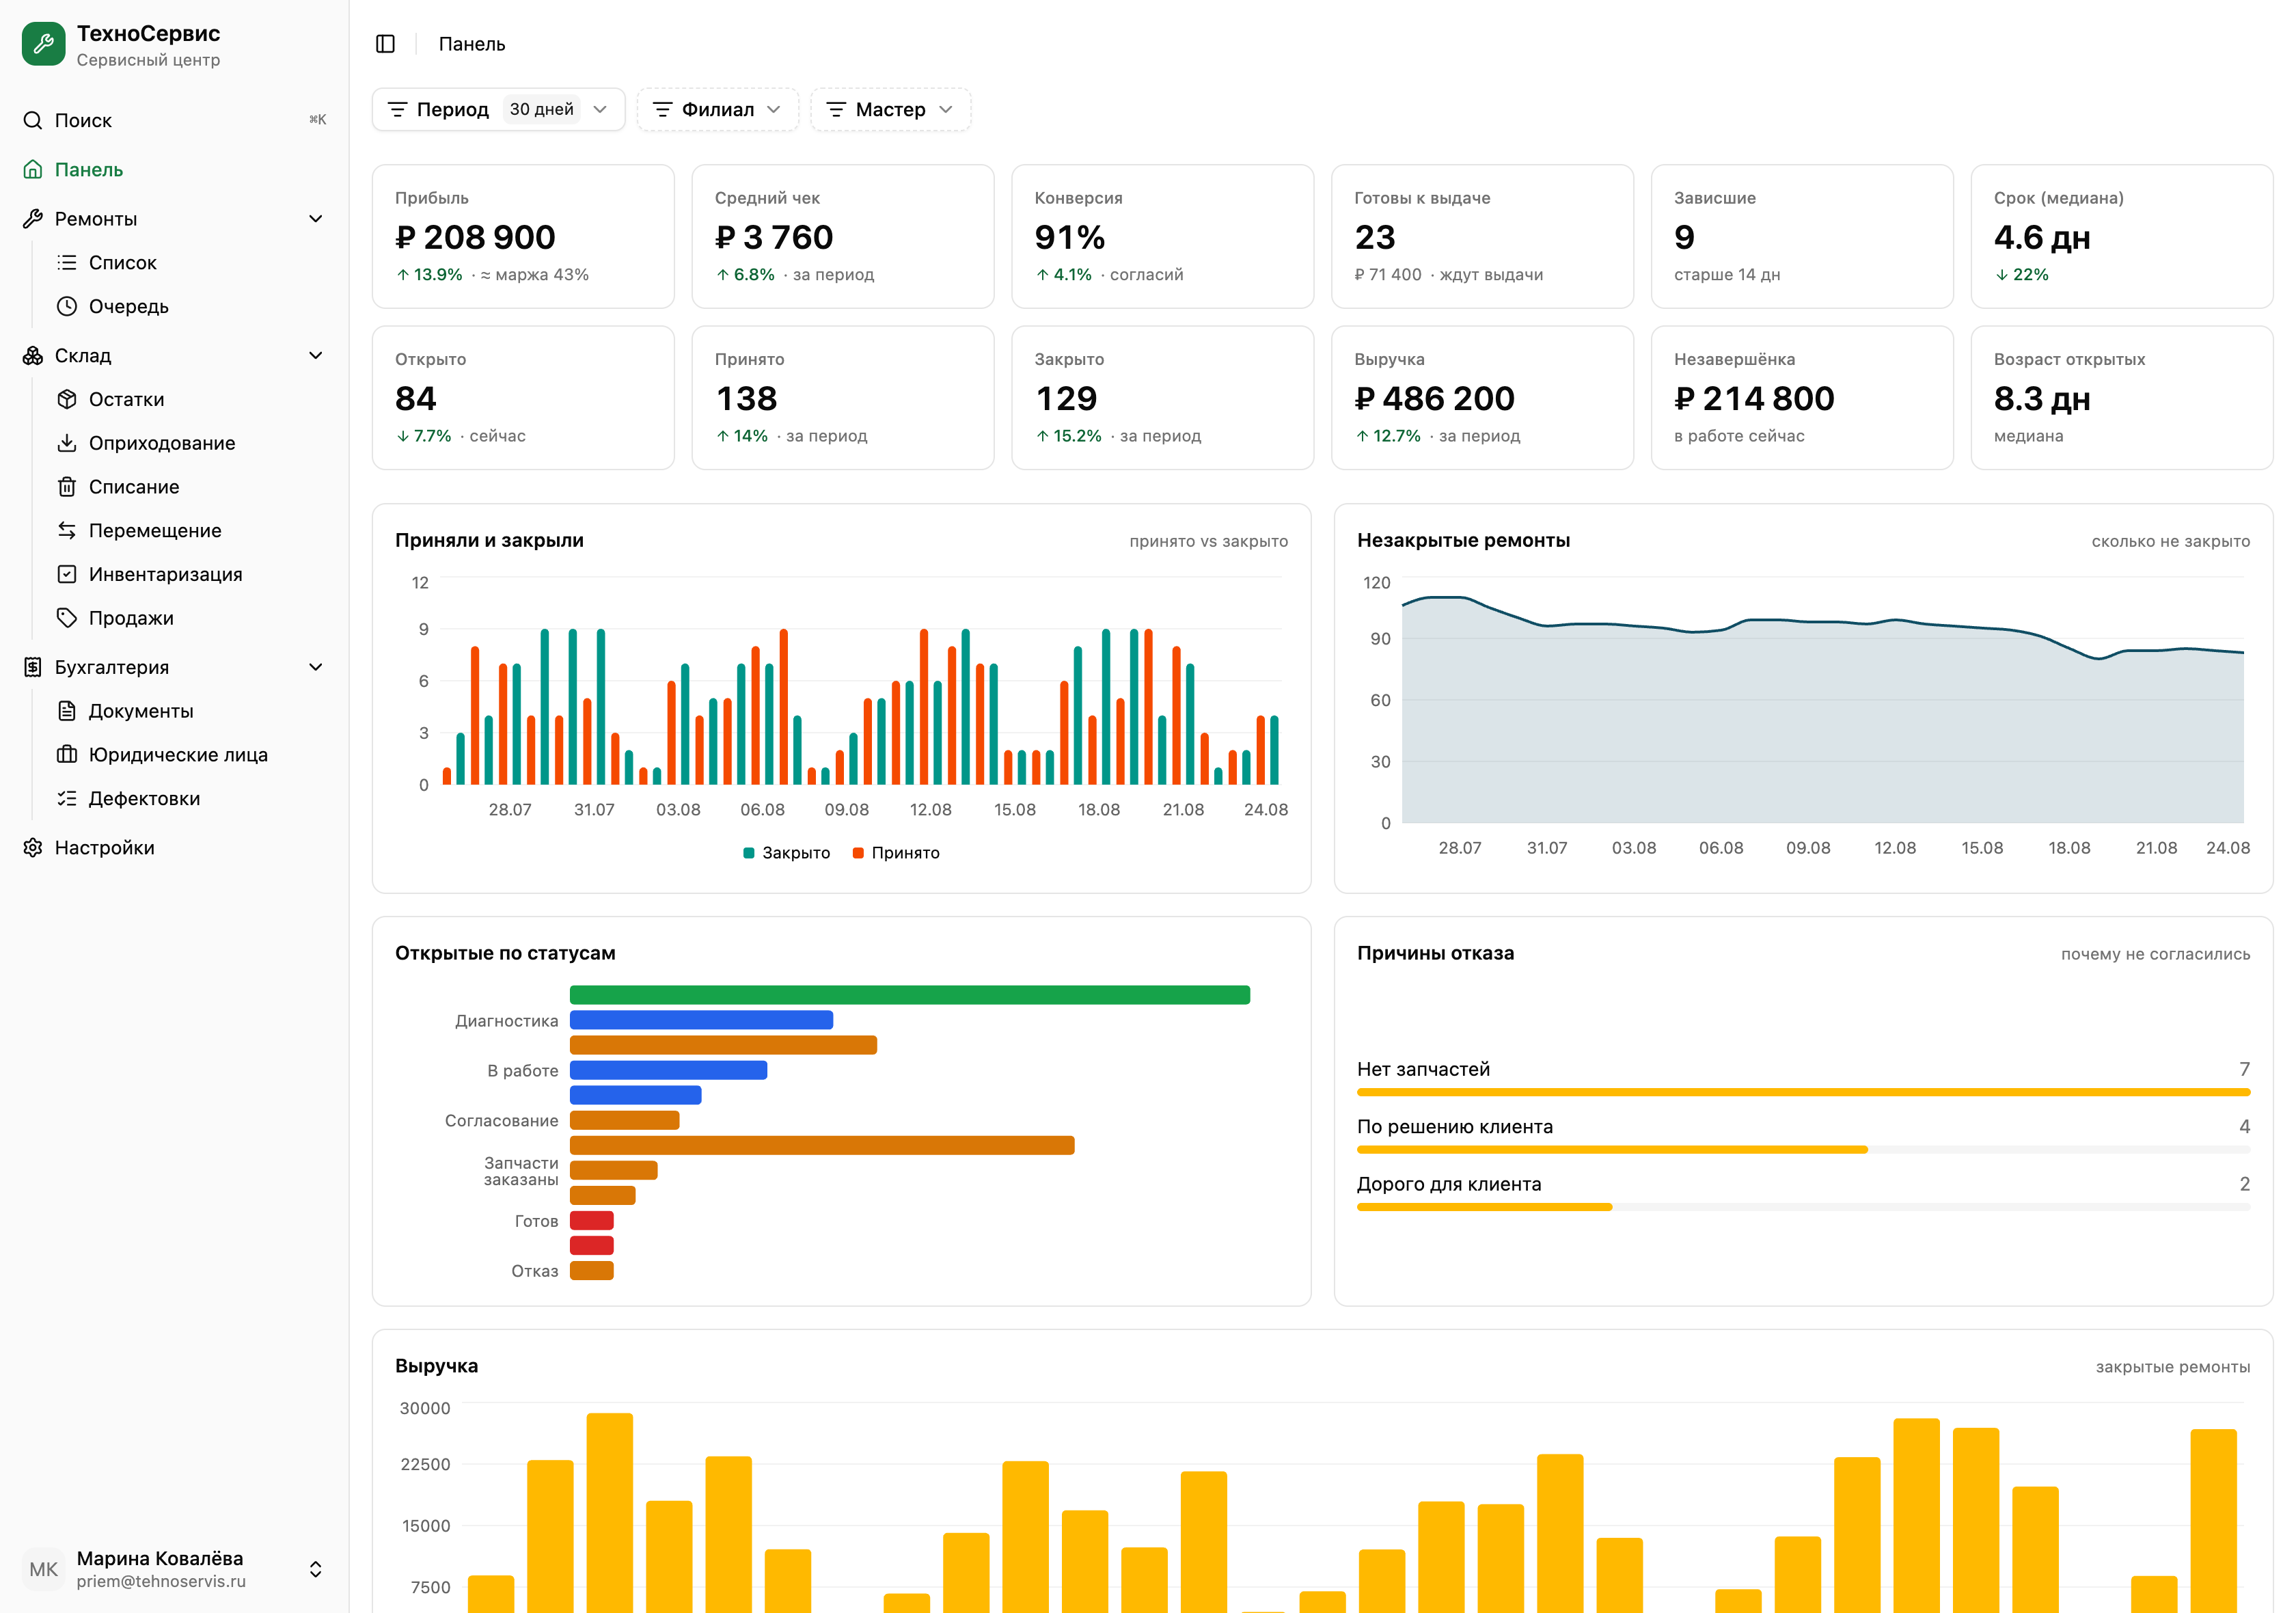Toggle the sidebar panel icon
Screen dimensions: 2296x1613
[x=385, y=44]
